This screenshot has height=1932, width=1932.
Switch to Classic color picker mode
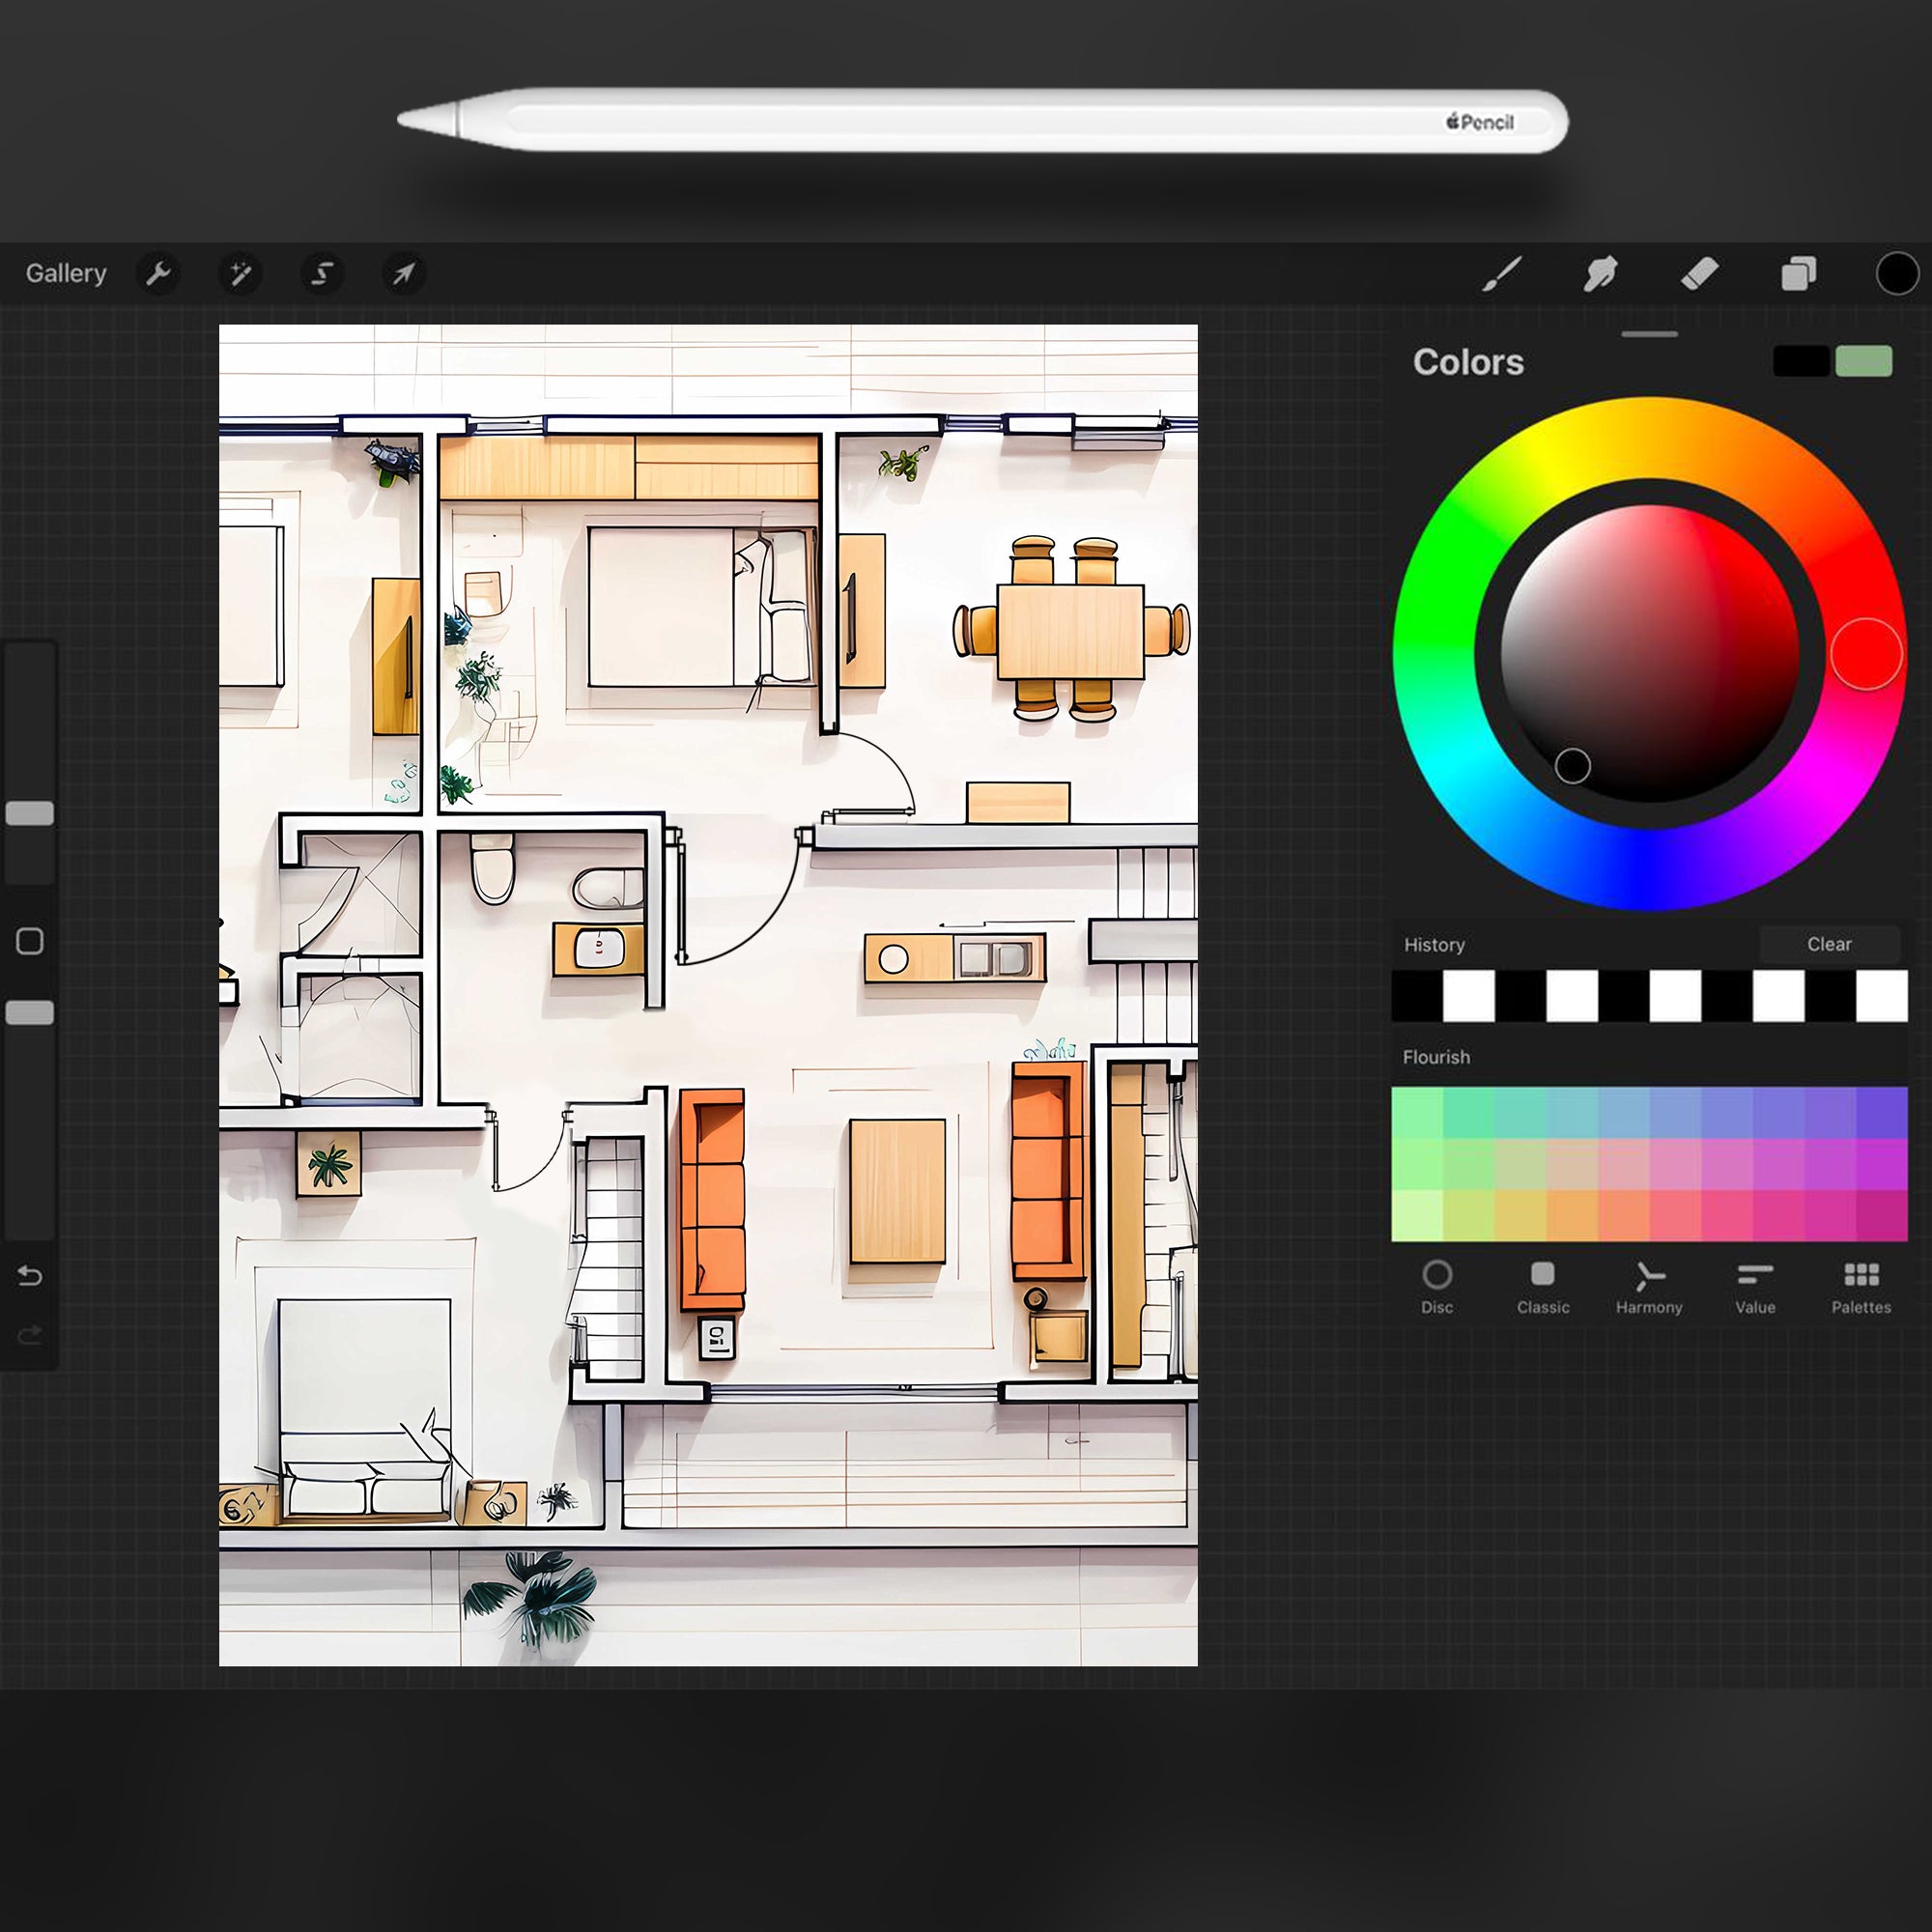coord(1543,1288)
